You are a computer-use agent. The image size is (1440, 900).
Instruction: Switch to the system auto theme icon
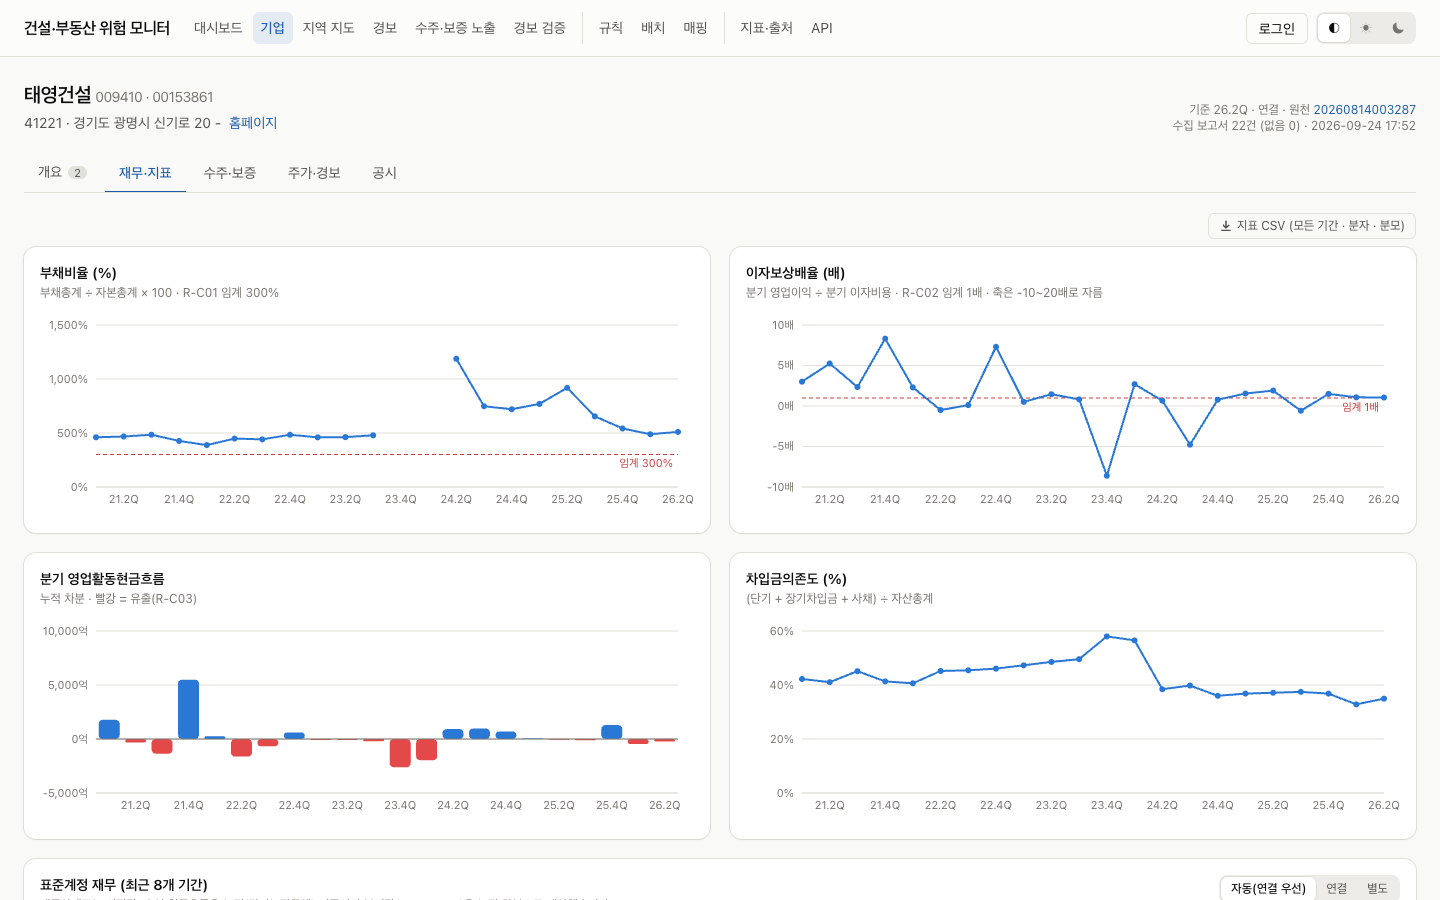[x=1334, y=28]
